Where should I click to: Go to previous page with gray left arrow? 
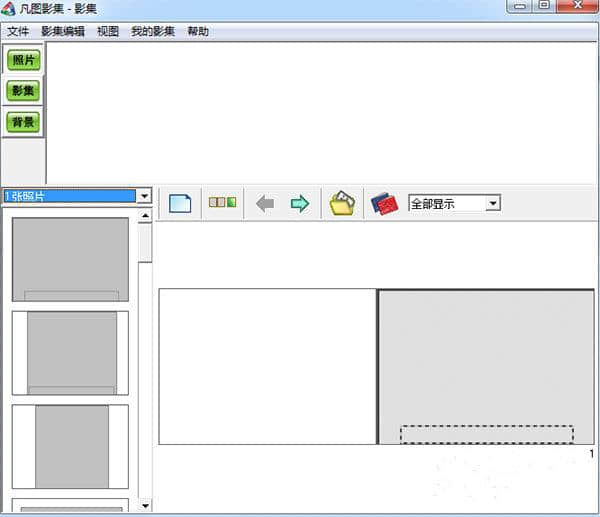[x=265, y=204]
